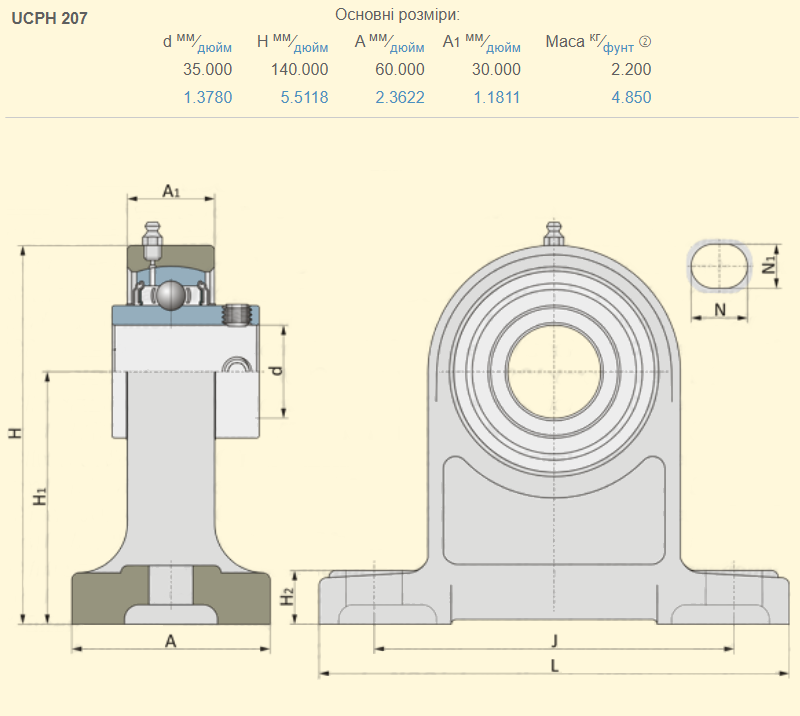Click the H2 base thickness dimension label
The image size is (800, 716).
pyautogui.click(x=287, y=596)
